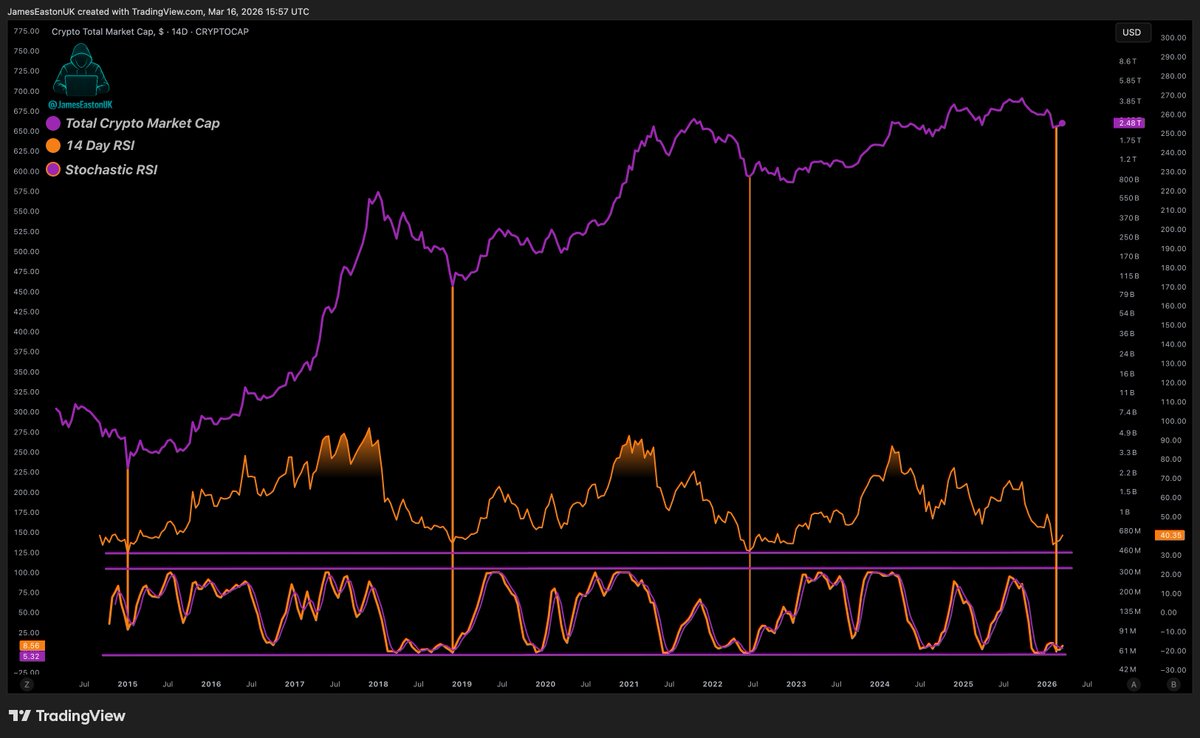Image resolution: width=1200 pixels, height=738 pixels.
Task: Click the 2022 label on the time axis
Action: coord(712,684)
